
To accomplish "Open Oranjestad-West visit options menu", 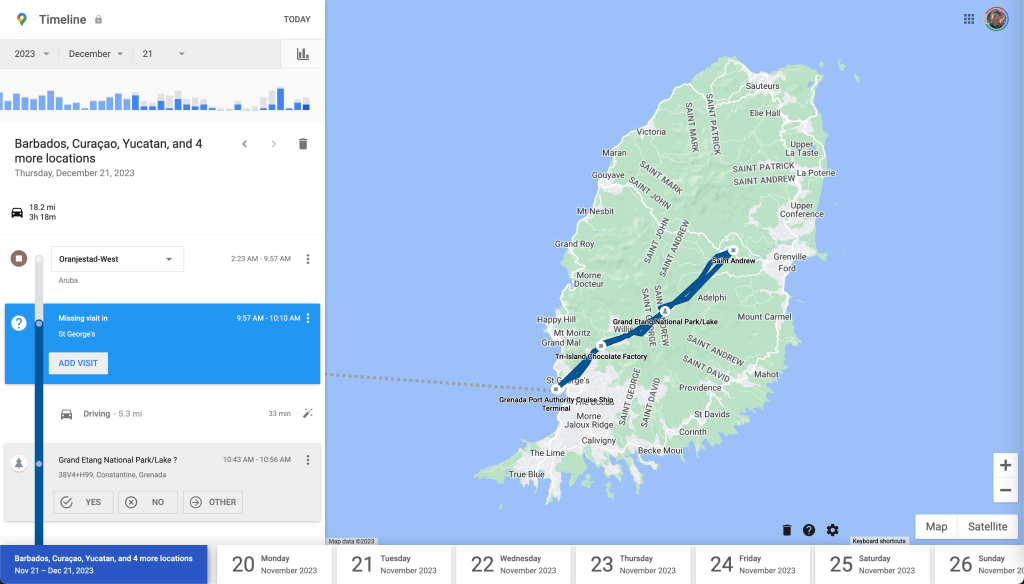I will tap(308, 259).
